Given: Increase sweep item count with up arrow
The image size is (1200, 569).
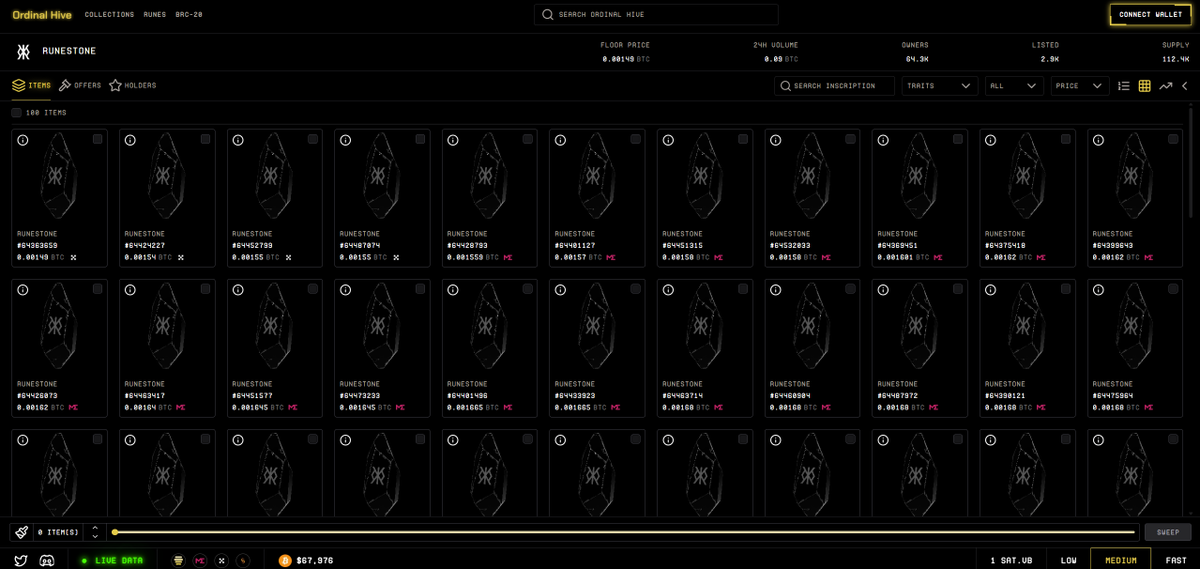Looking at the screenshot, I should (95, 528).
